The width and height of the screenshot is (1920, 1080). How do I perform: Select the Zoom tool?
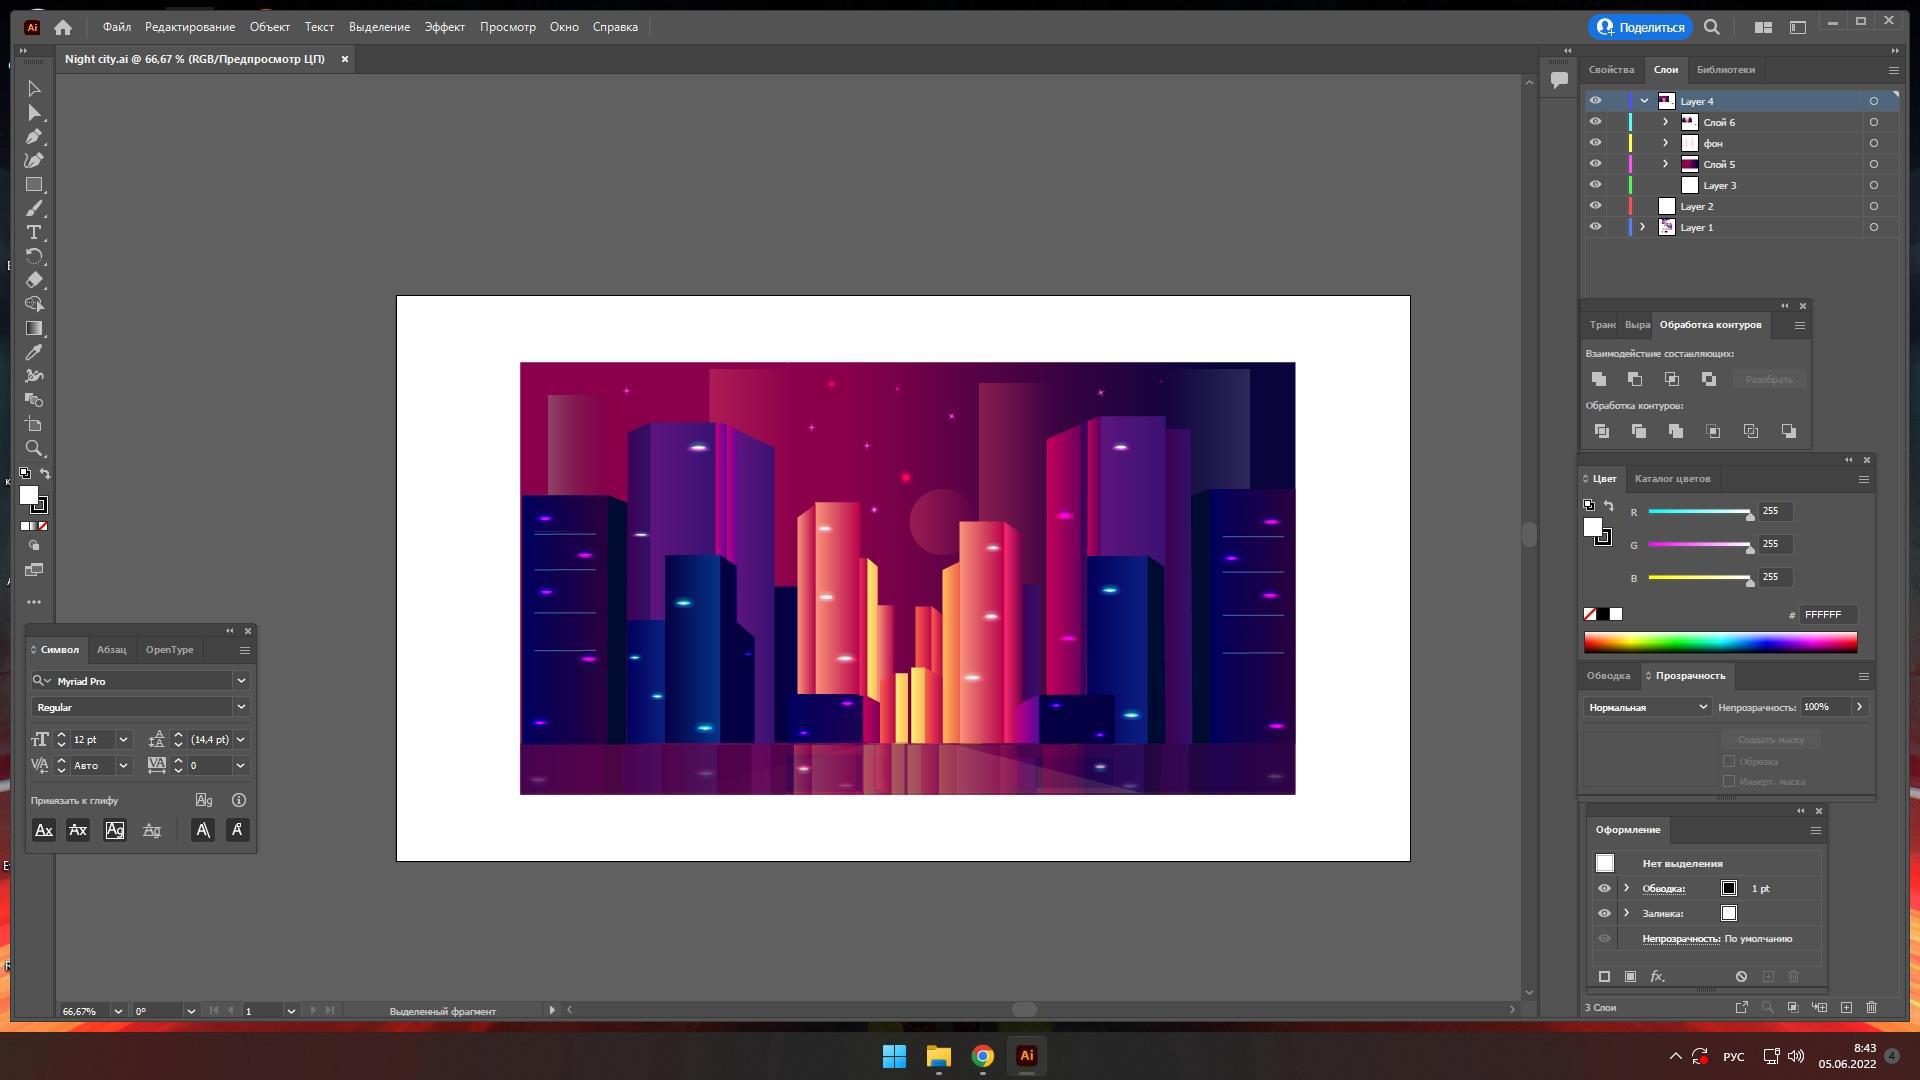tap(34, 448)
